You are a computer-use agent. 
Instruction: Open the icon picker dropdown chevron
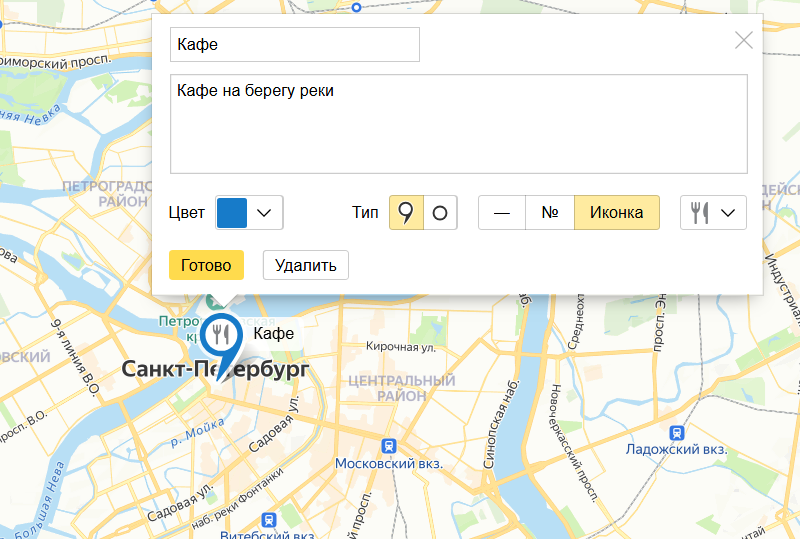tap(729, 213)
